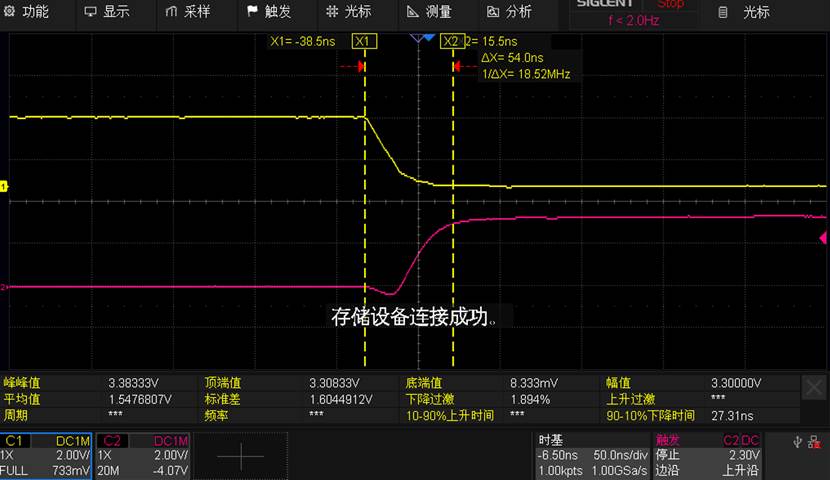Screen dimensions: 830x480
Task: Select the 峰峰值 measurement value 3.38333V
Action: [133, 383]
